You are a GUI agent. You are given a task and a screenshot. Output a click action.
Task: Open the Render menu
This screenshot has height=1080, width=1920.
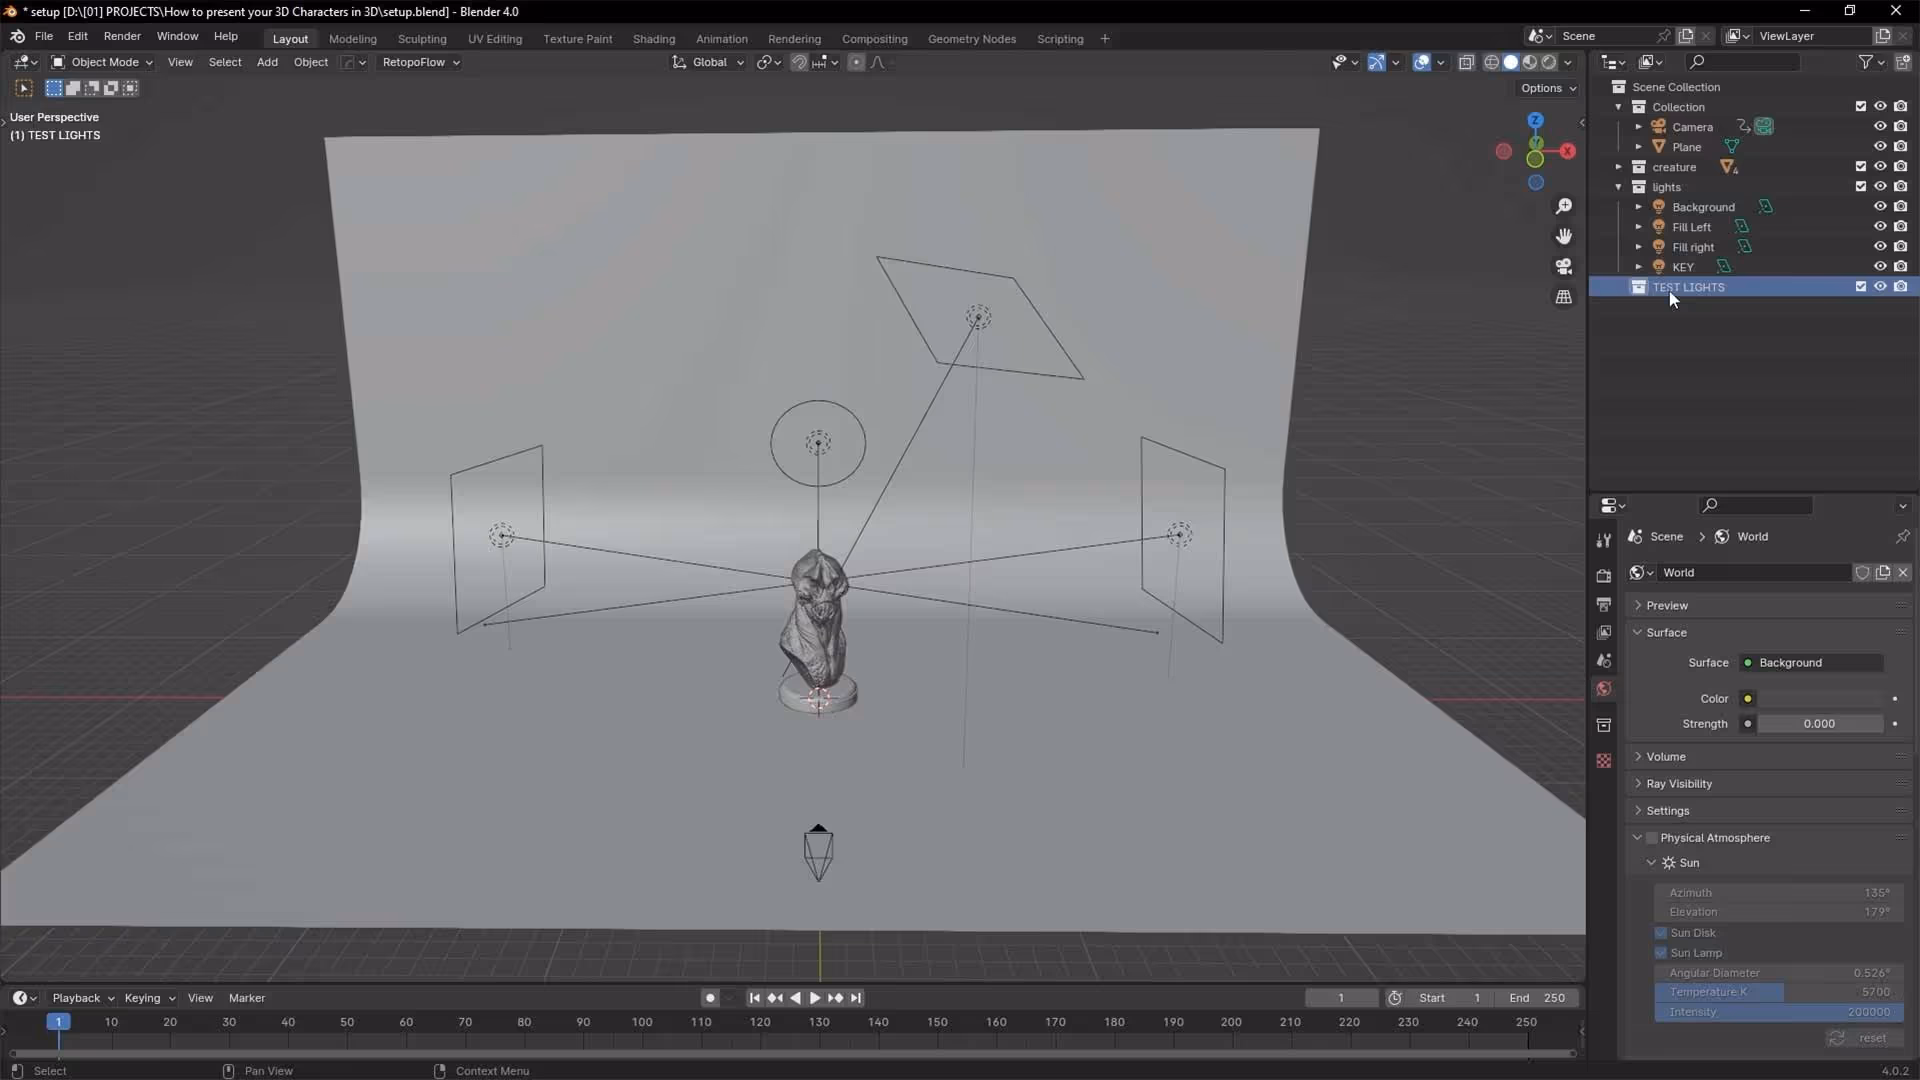coord(122,36)
